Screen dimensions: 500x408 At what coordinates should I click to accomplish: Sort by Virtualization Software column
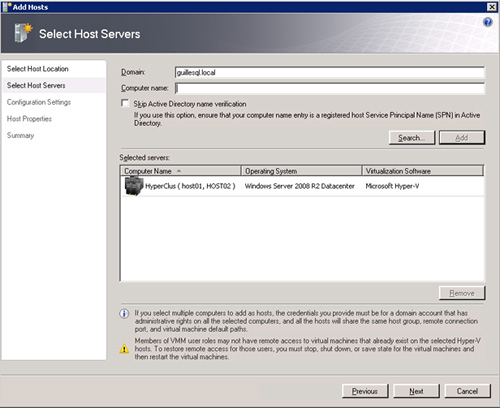pos(423,171)
